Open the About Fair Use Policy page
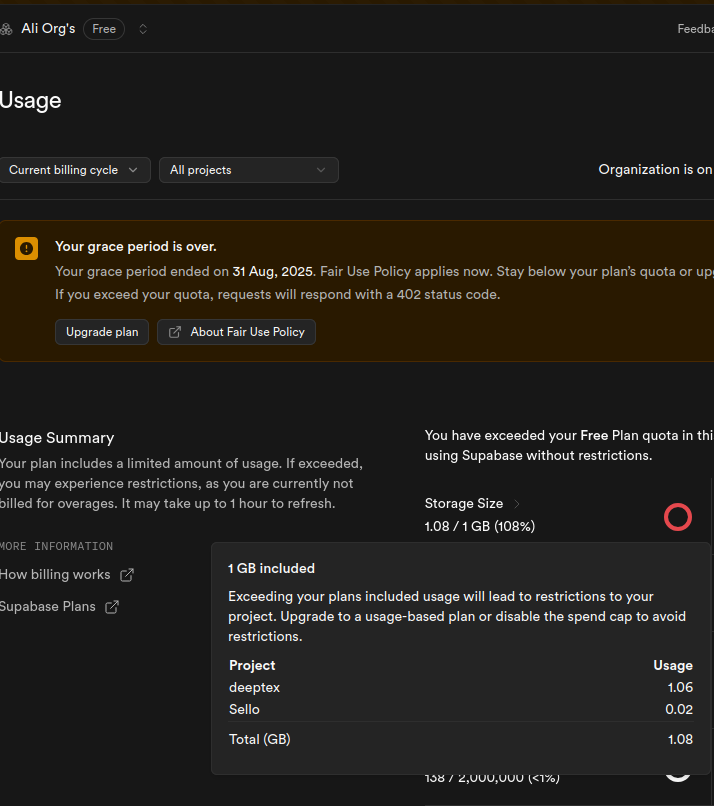 236,332
